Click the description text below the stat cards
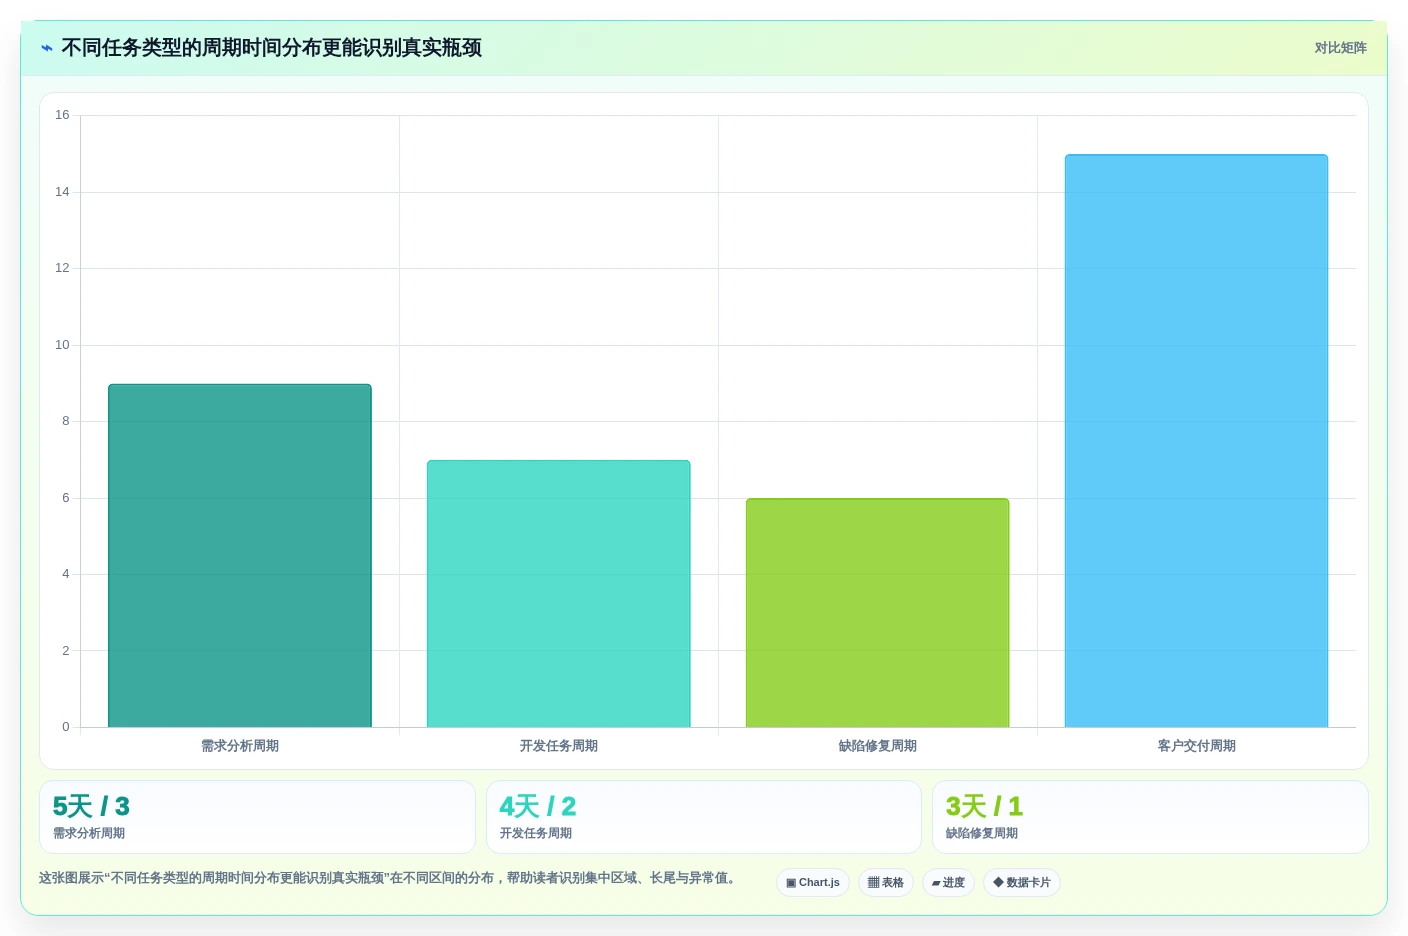The width and height of the screenshot is (1408, 936). (x=390, y=878)
